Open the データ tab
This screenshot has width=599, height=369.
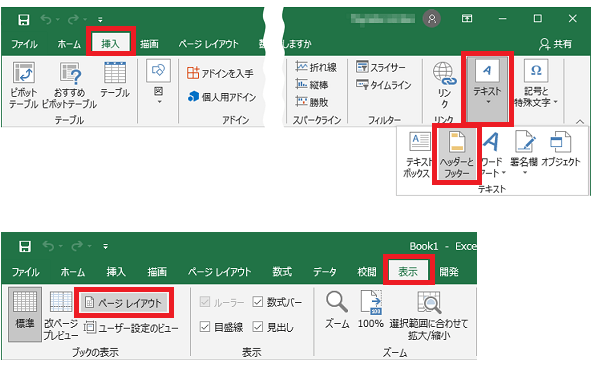click(325, 272)
